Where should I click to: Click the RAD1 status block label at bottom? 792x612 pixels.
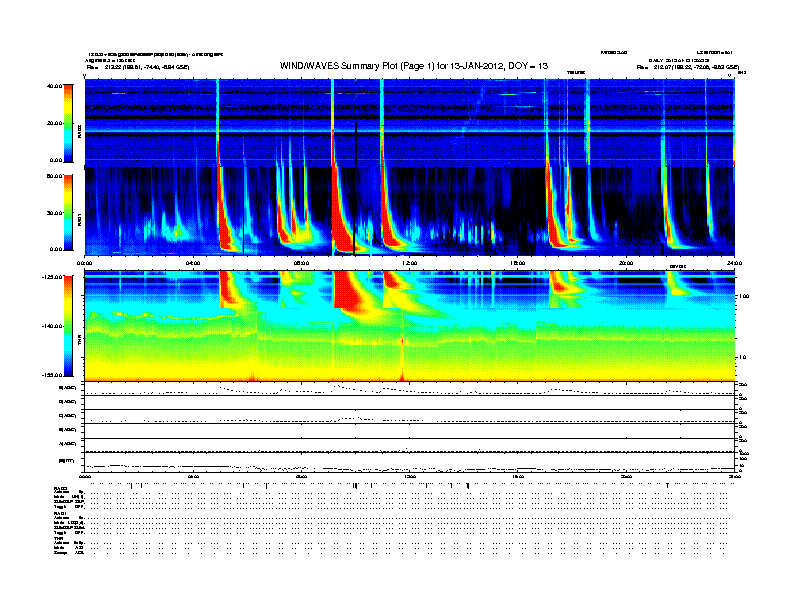(x=60, y=514)
